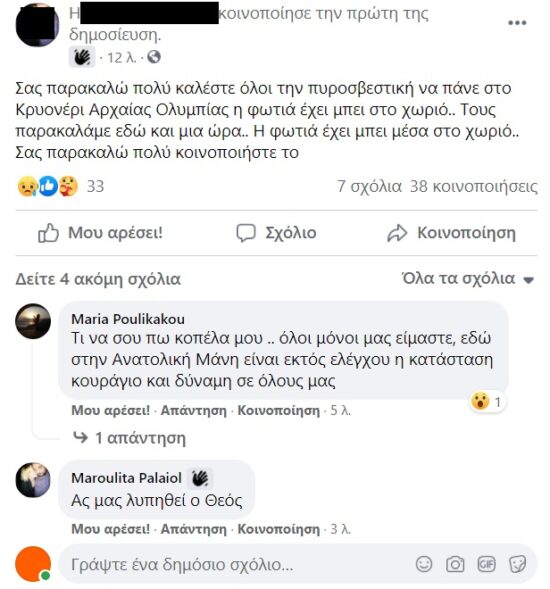This screenshot has width=550, height=589.
Task: Expand Δείτε 4 ακόμη σχόλια
Action: (x=98, y=279)
